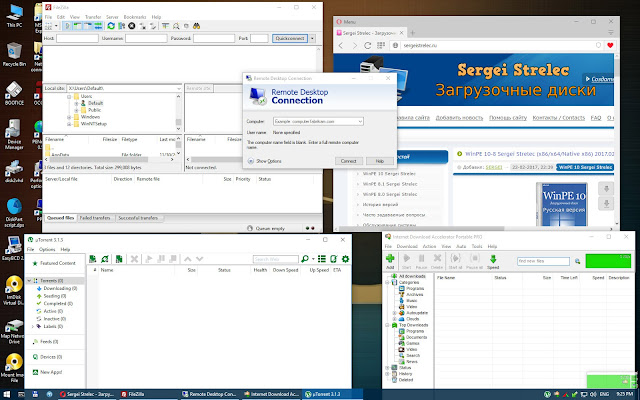The image size is (640, 400).
Task: Open the Local site path dropdown
Action: 179,88
